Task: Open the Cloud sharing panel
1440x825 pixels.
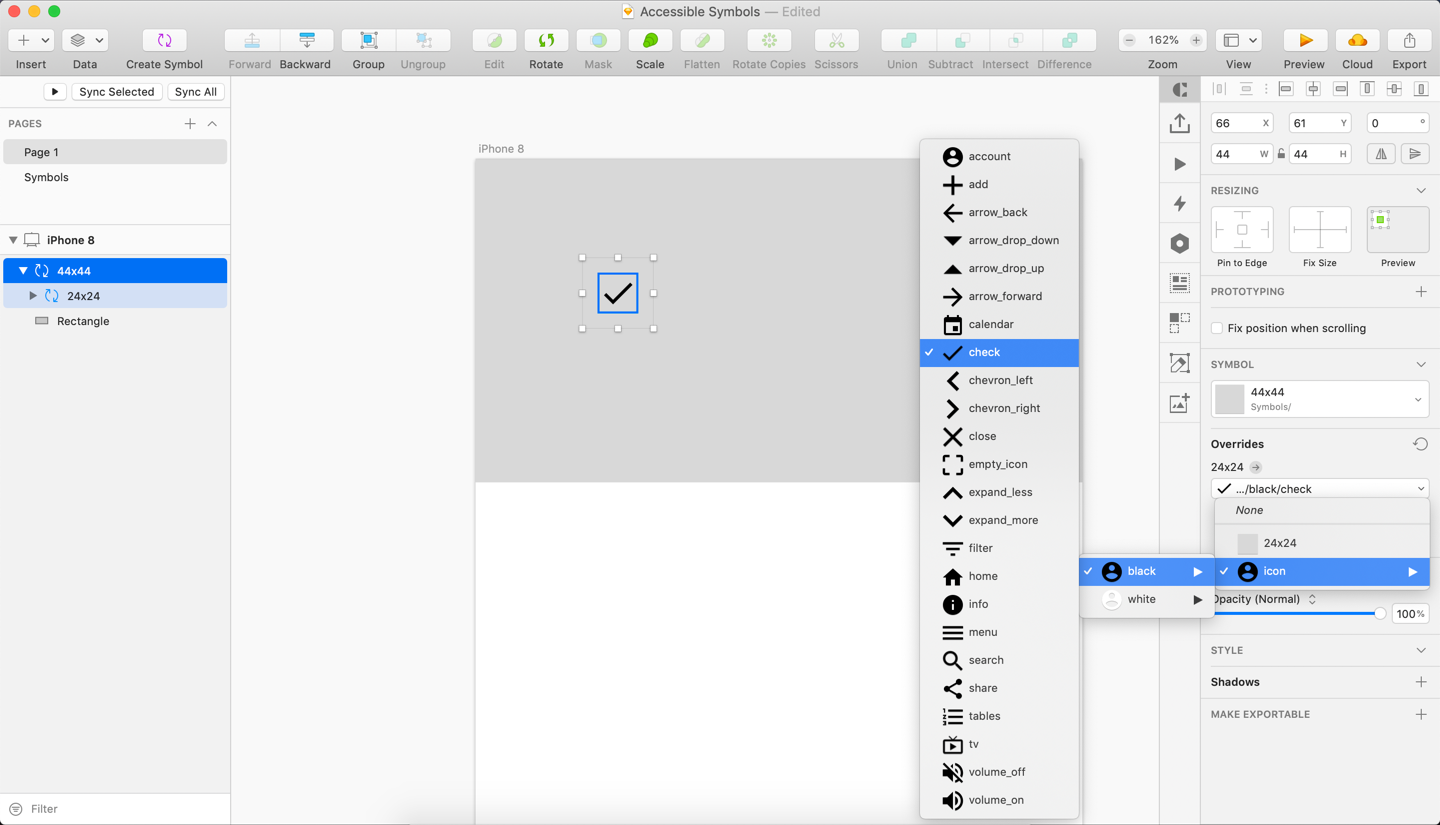Action: click(1357, 38)
